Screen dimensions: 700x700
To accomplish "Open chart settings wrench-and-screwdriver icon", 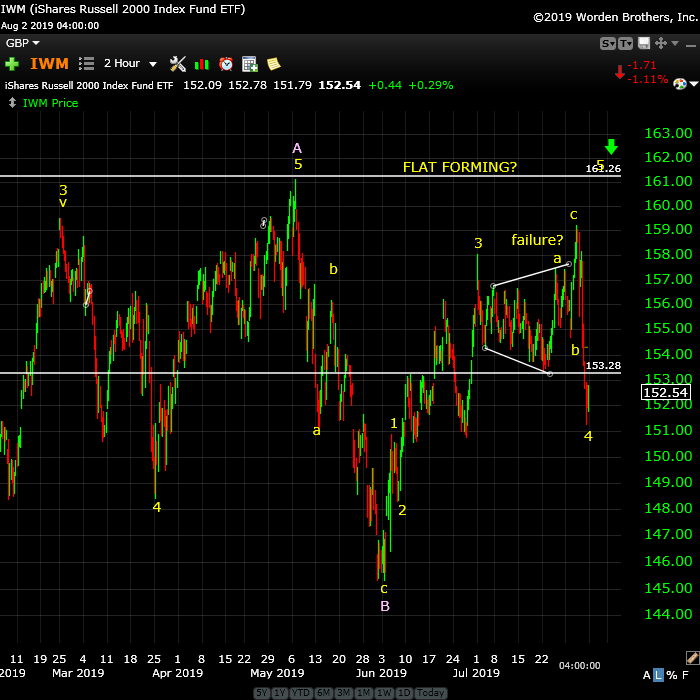I will (x=178, y=64).
